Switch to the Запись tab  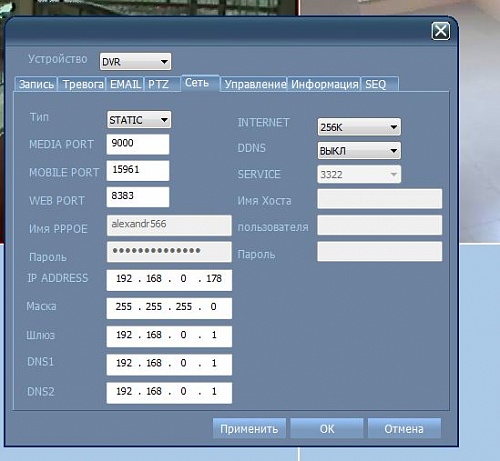tap(36, 84)
